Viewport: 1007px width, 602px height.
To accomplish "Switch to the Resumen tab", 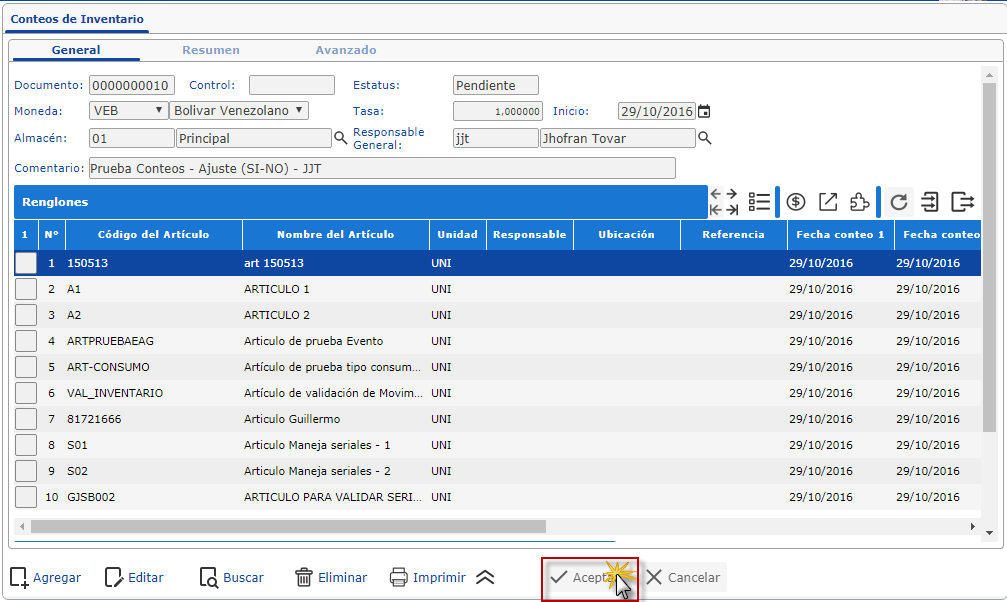I will pyautogui.click(x=210, y=50).
